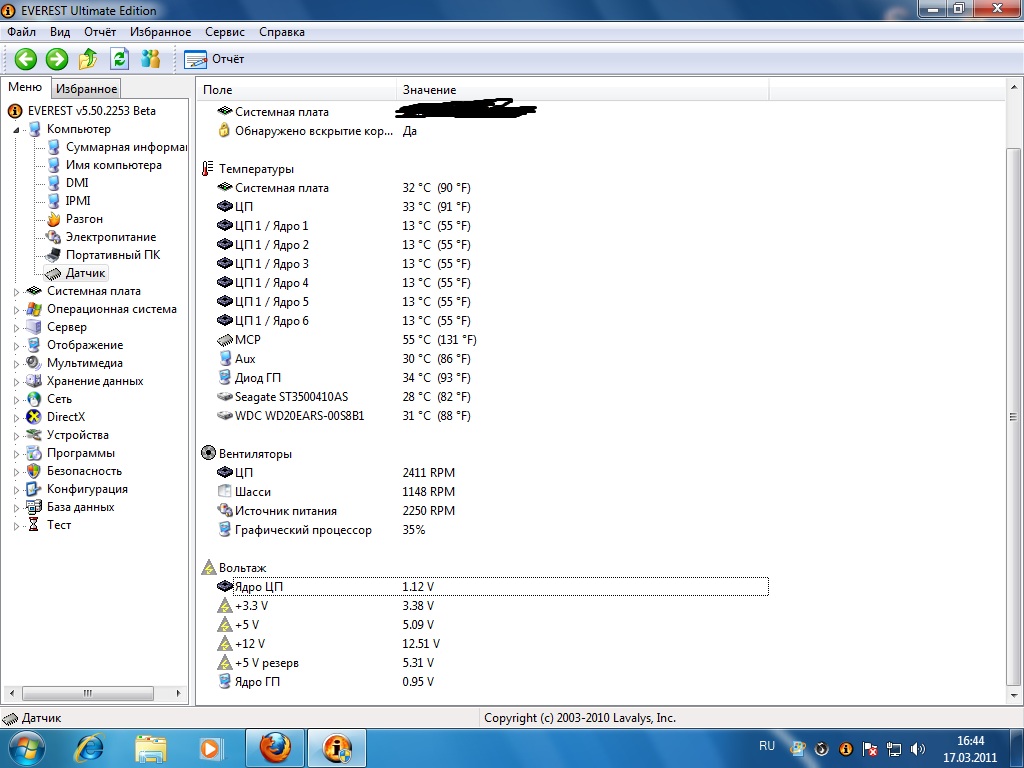The height and width of the screenshot is (768, 1024).
Task: Open the Сервис menu
Action: (x=224, y=32)
